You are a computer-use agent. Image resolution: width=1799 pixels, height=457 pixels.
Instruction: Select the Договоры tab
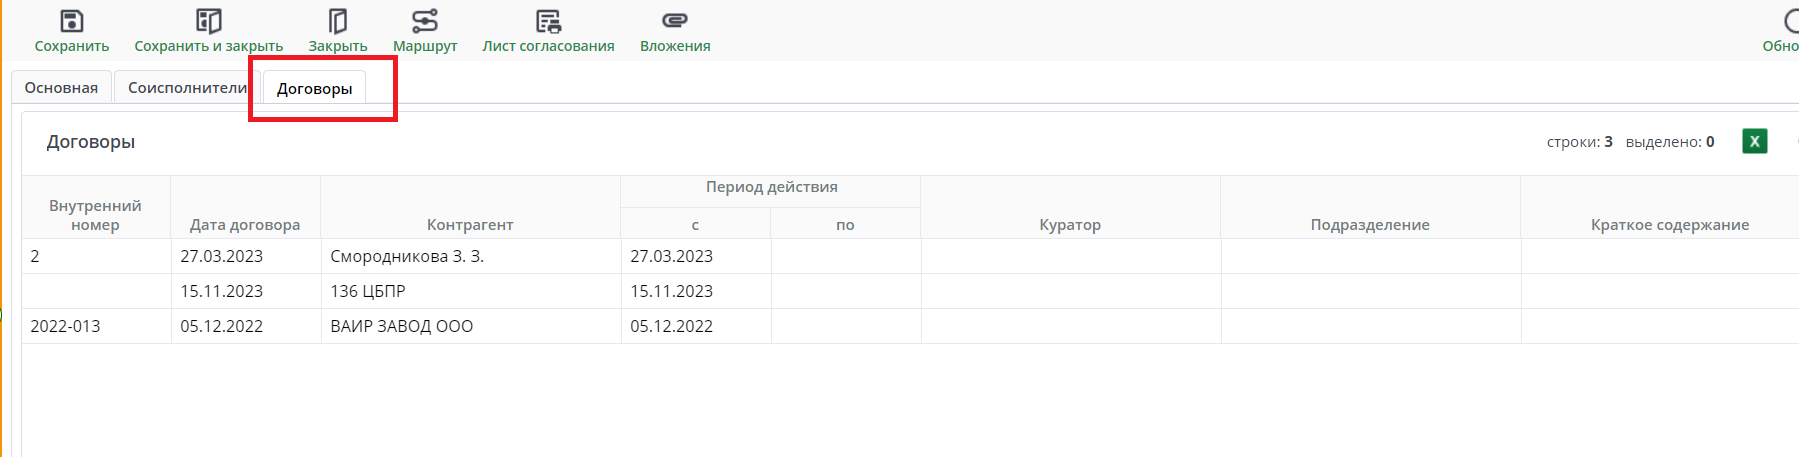(314, 89)
